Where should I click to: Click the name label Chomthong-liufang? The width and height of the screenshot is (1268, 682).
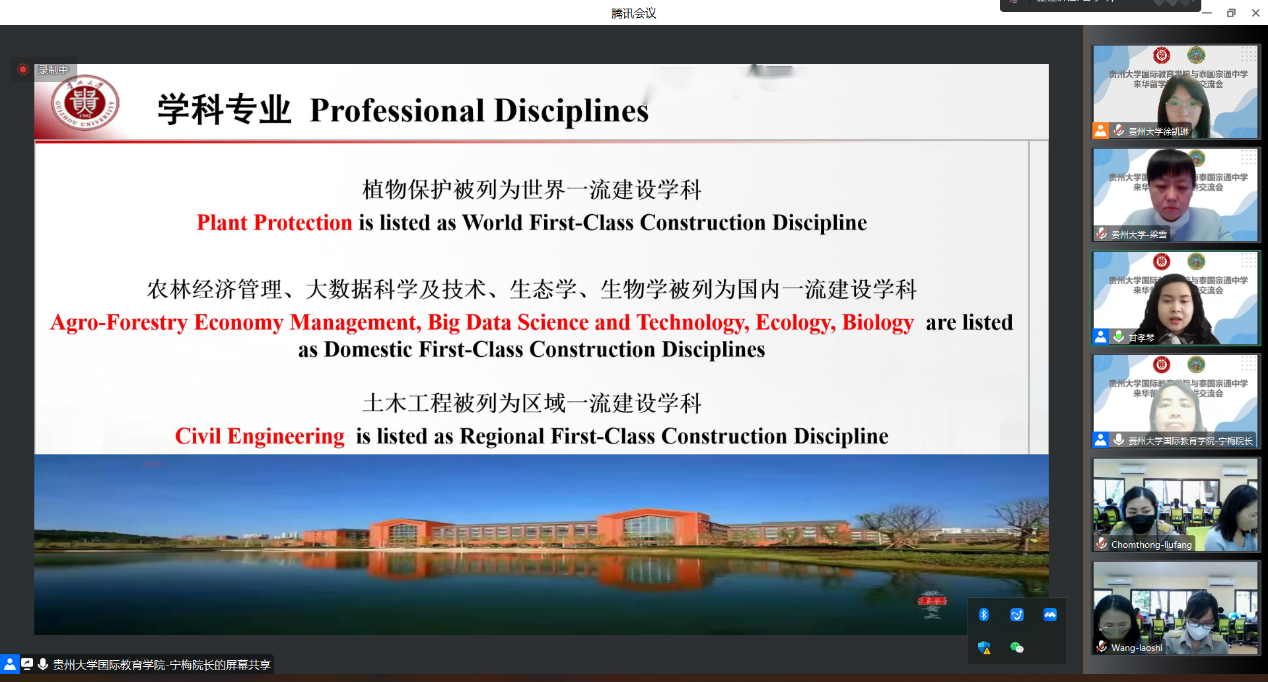[1151, 544]
